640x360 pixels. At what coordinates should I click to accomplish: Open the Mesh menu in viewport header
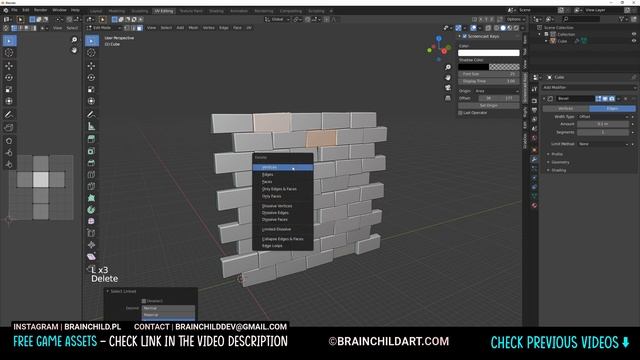[x=193, y=28]
